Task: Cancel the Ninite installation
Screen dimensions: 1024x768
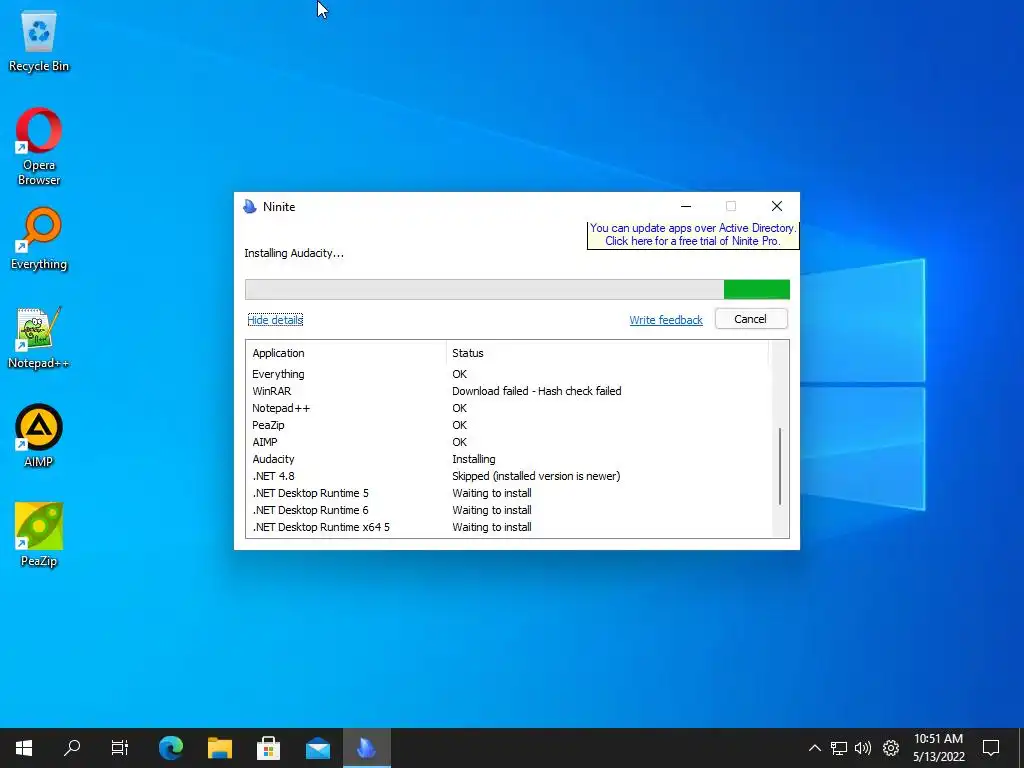Action: [x=750, y=319]
